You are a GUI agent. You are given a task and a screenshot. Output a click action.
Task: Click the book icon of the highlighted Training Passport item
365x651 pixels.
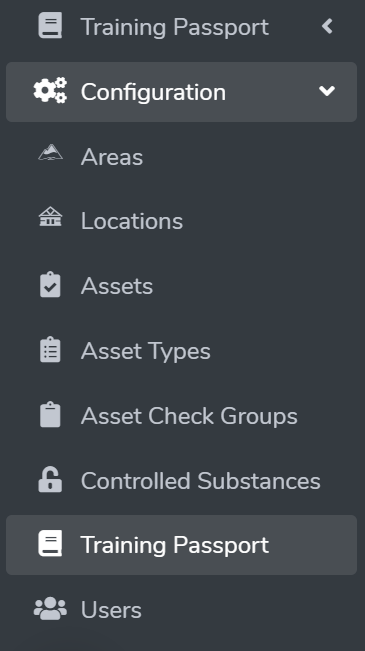[x=50, y=543]
